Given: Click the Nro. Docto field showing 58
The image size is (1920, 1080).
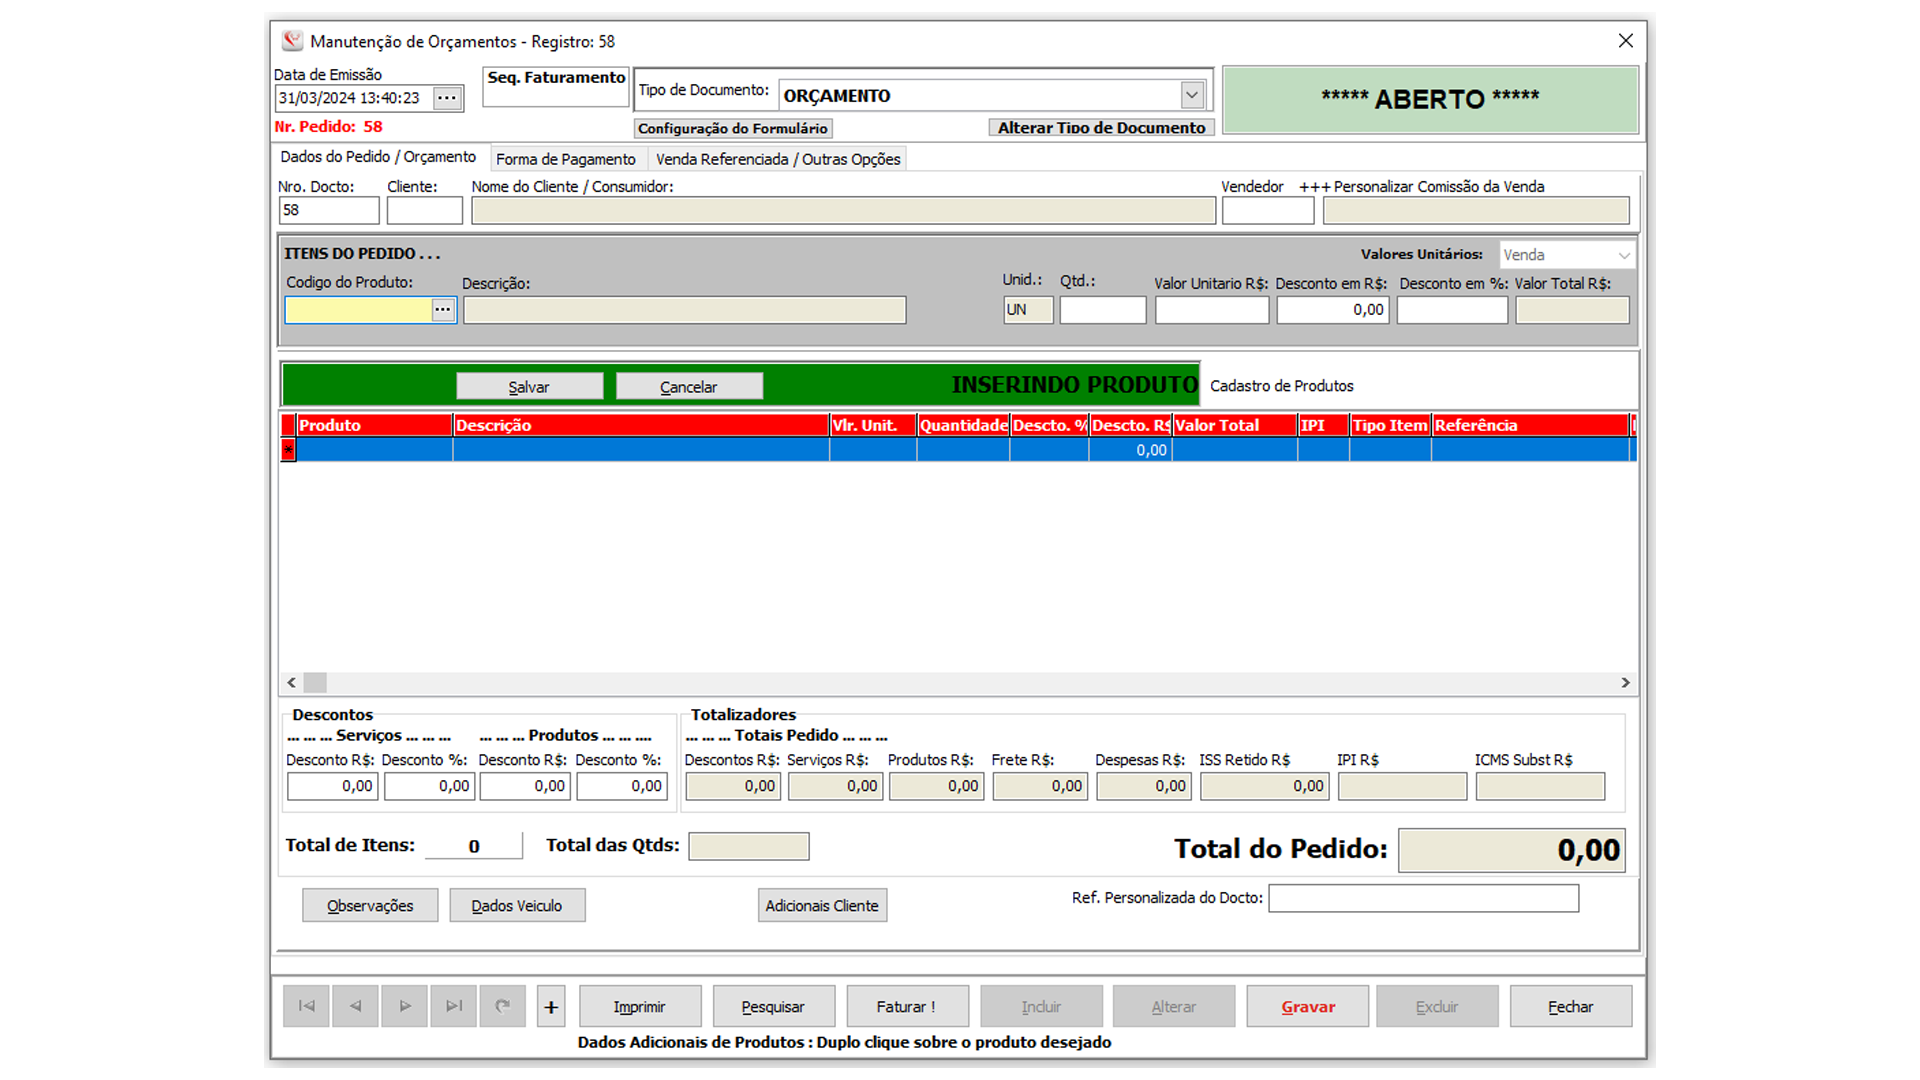Looking at the screenshot, I should [329, 210].
